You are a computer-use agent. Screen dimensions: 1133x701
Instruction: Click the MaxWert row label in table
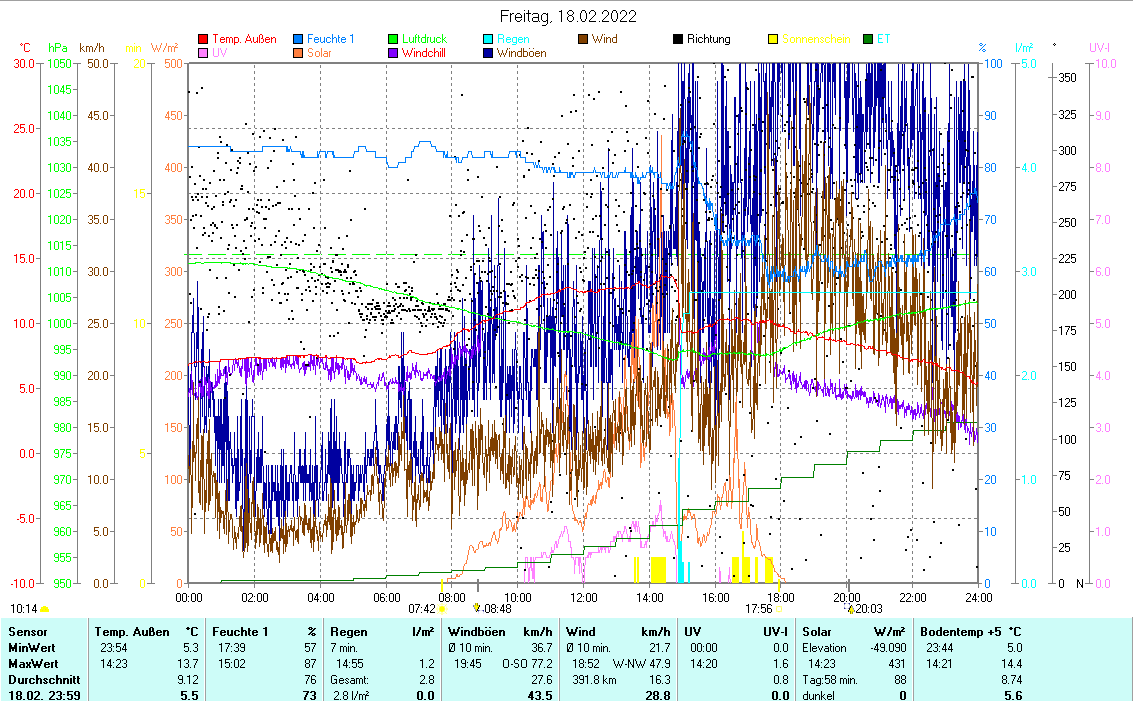pos(31,664)
